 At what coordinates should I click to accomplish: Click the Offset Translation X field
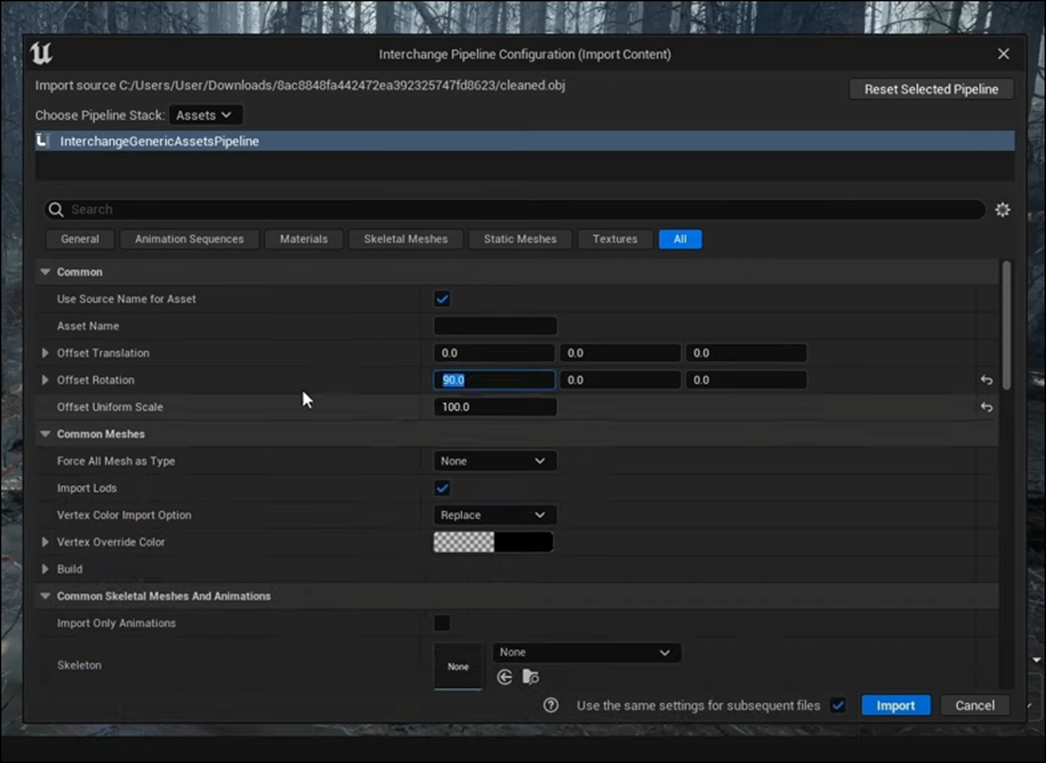[x=494, y=353]
